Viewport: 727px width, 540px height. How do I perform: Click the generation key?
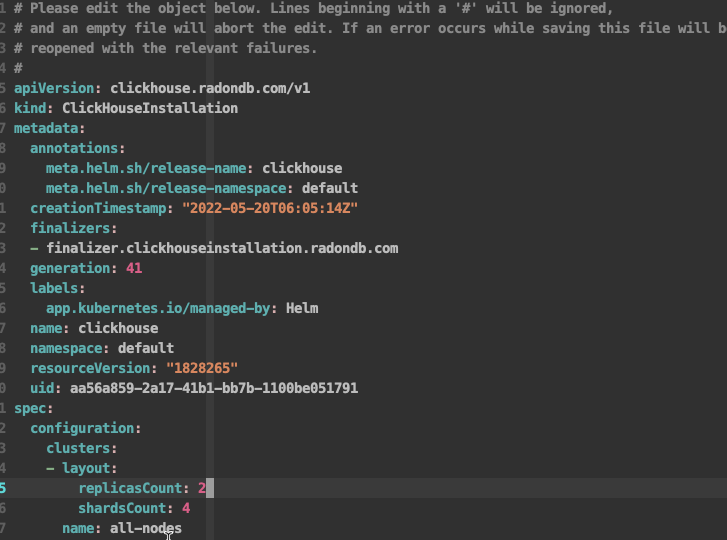(70, 268)
